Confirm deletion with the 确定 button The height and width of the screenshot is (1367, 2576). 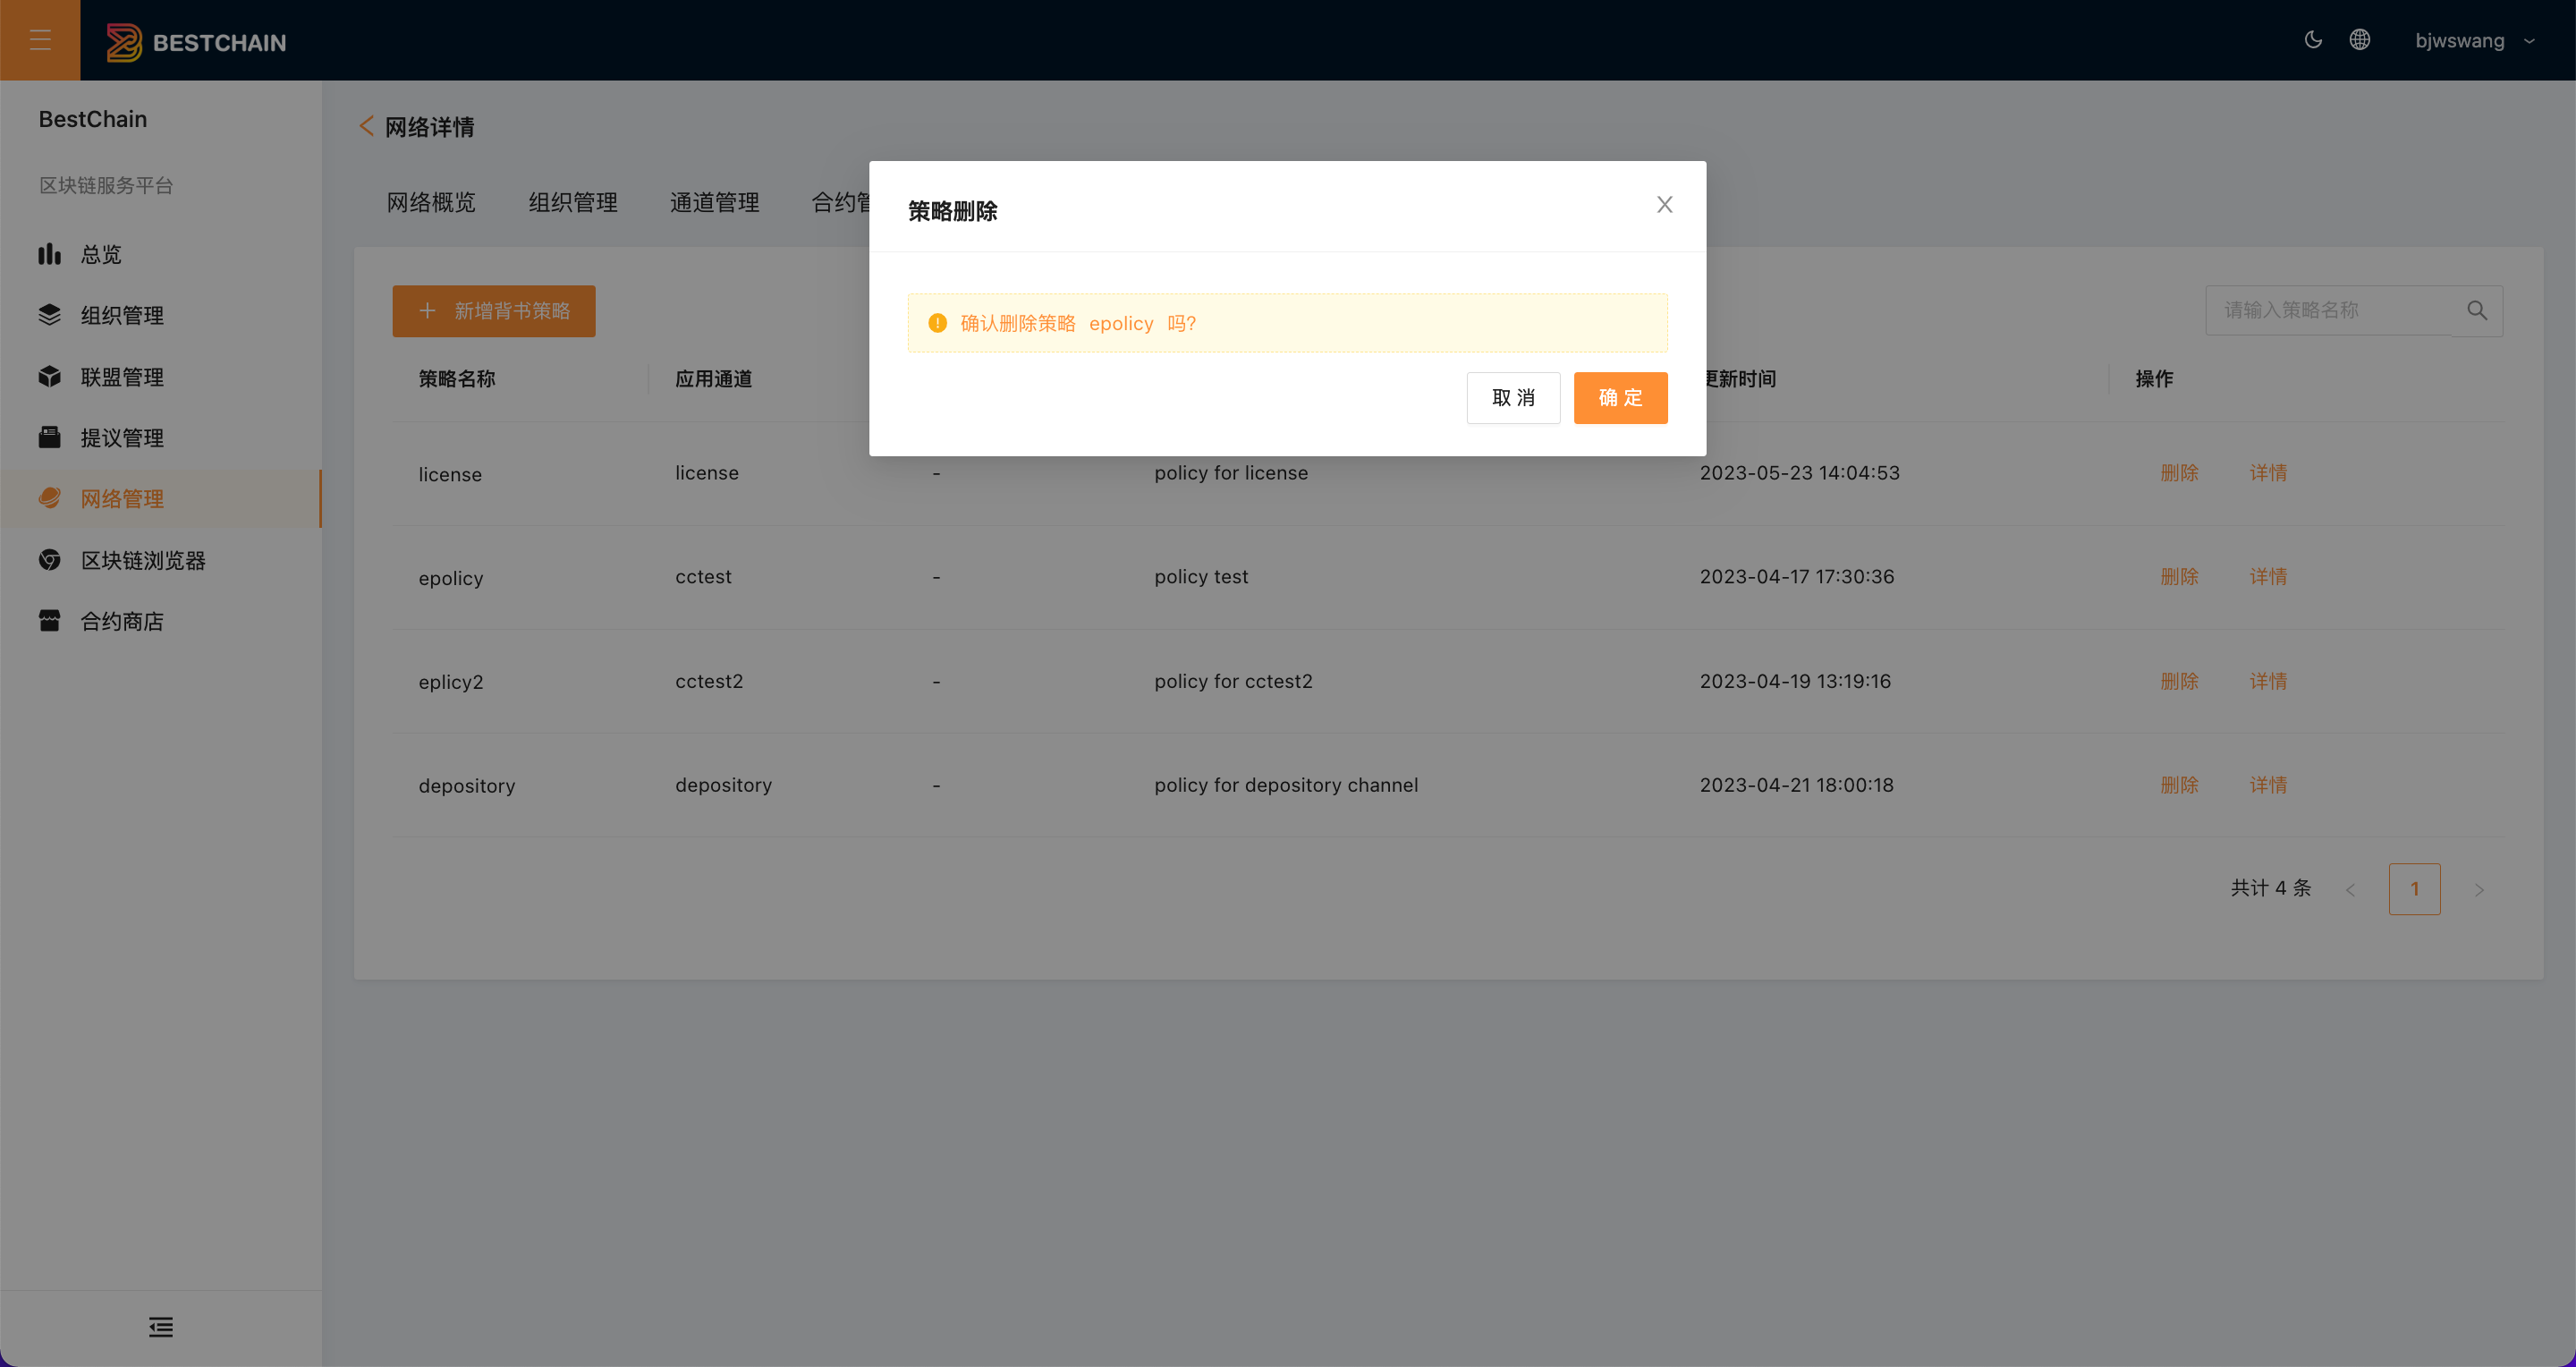pos(1620,398)
